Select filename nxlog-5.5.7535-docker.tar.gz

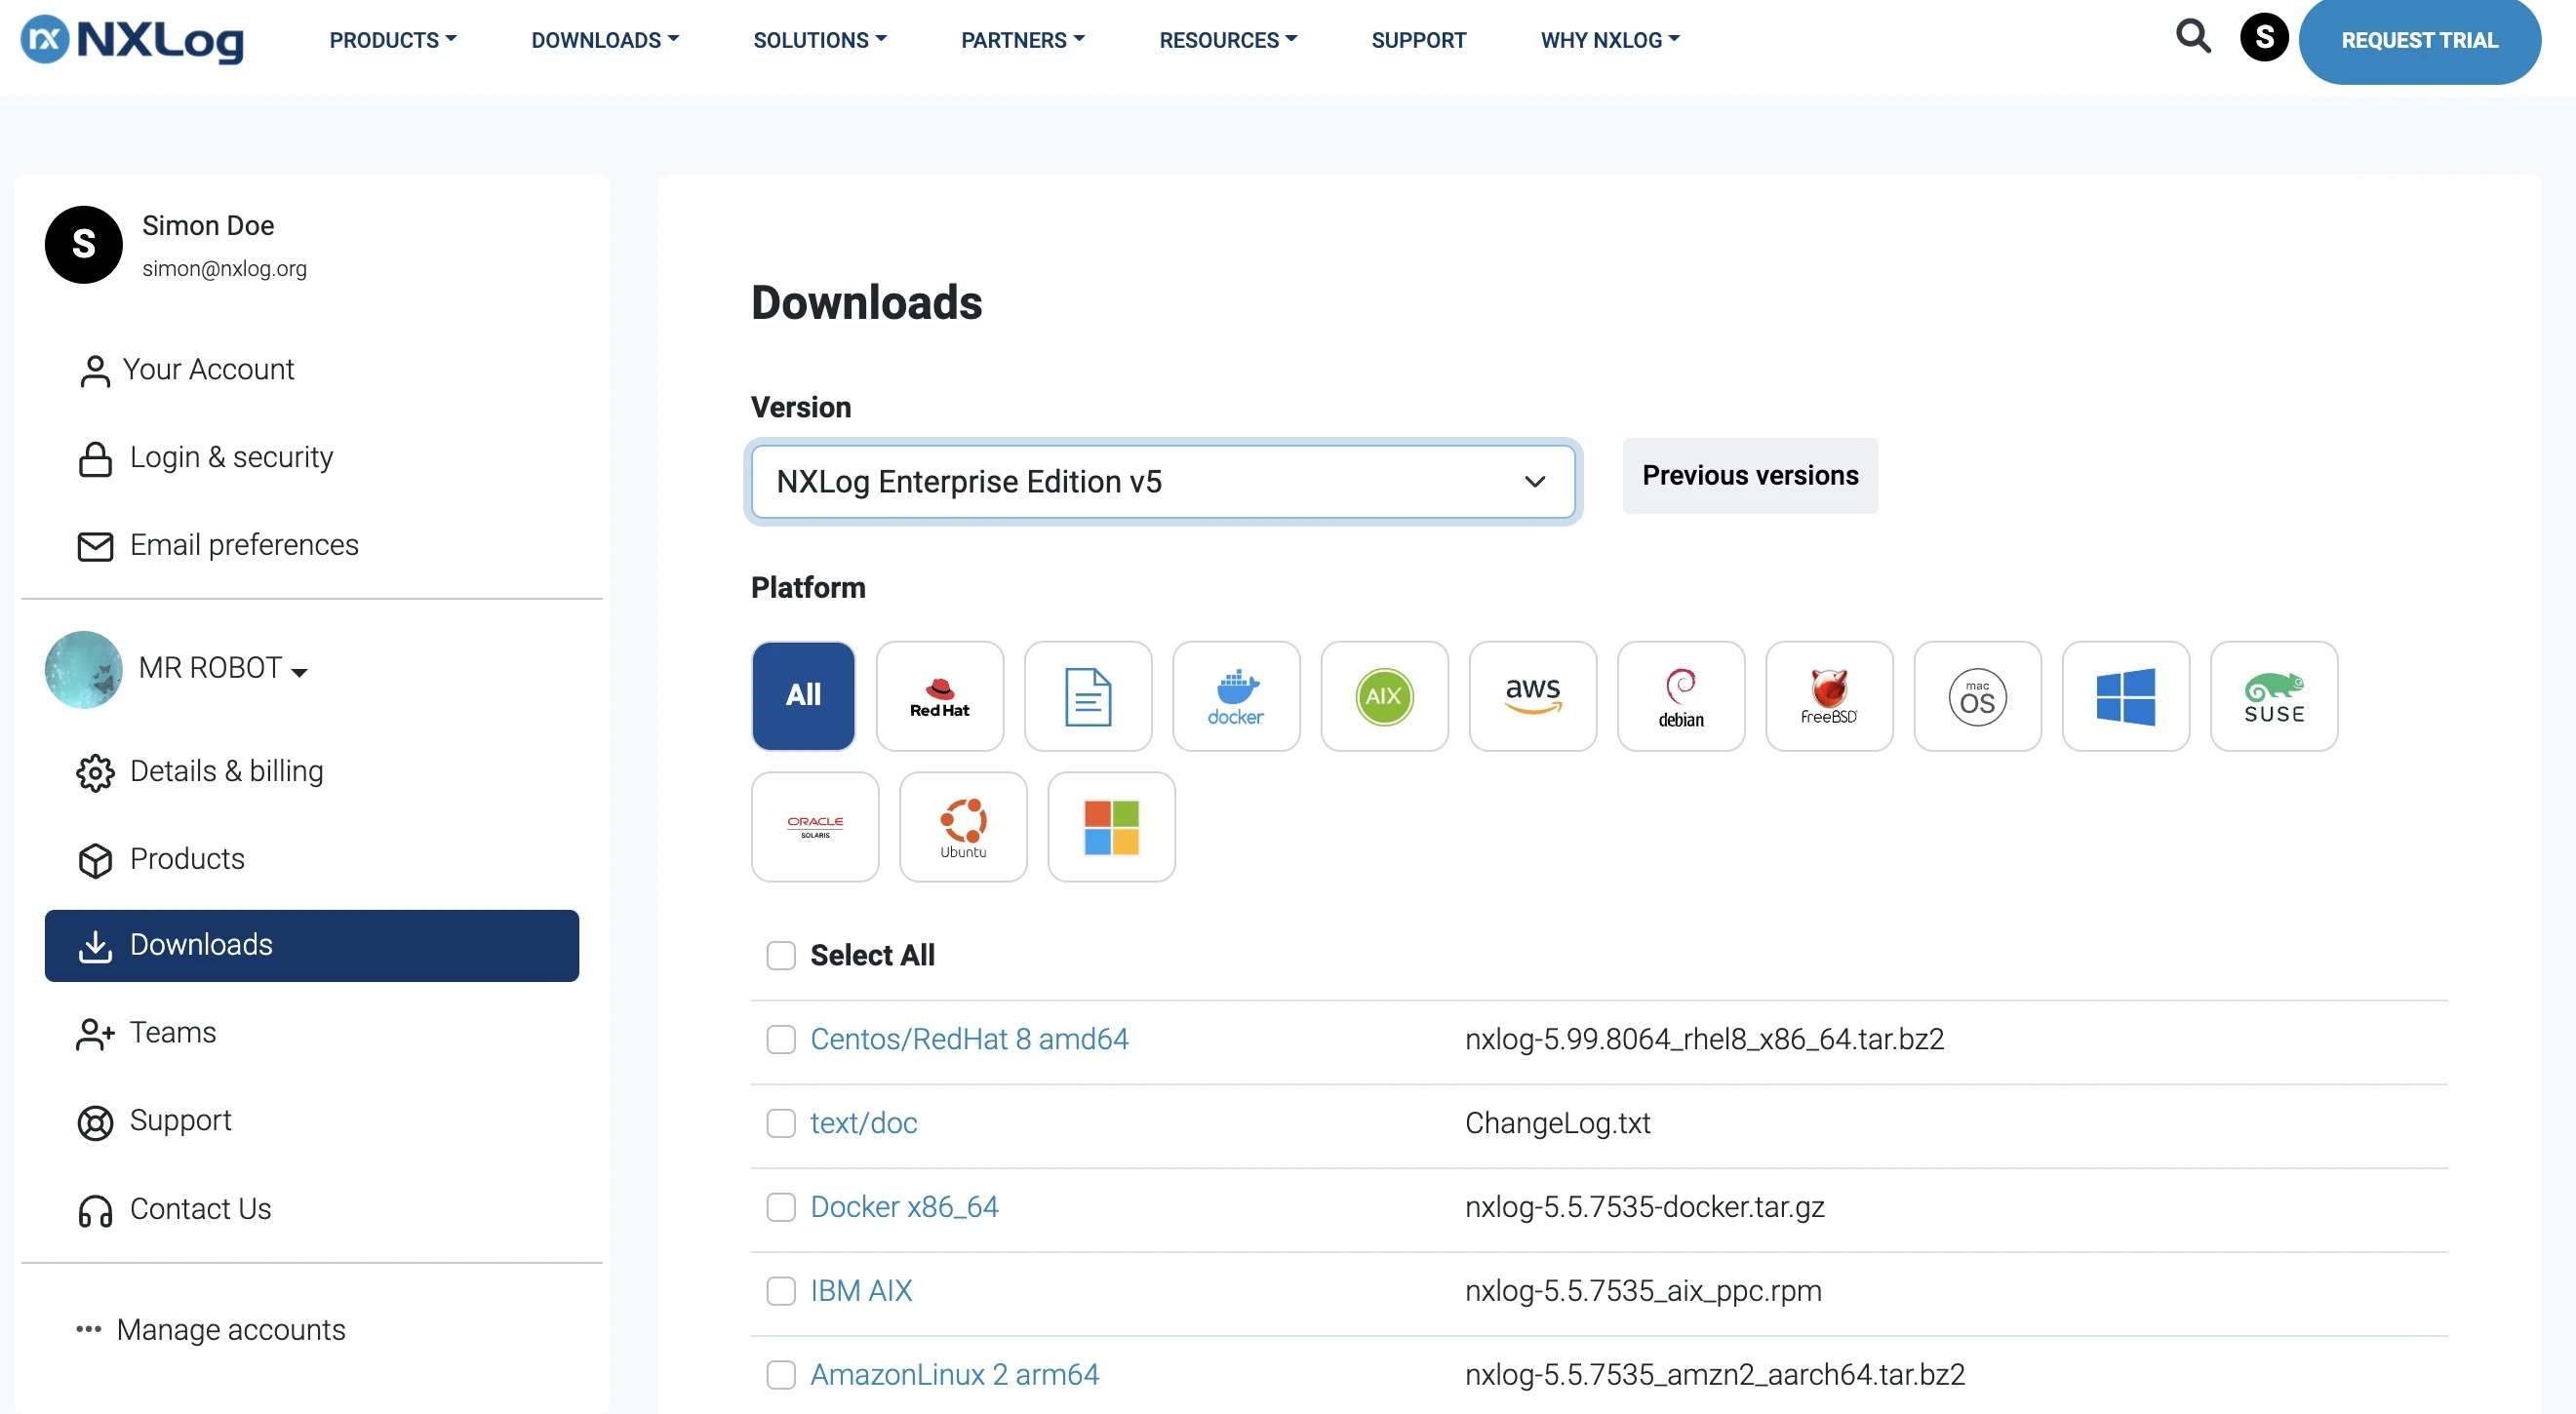(x=1644, y=1207)
